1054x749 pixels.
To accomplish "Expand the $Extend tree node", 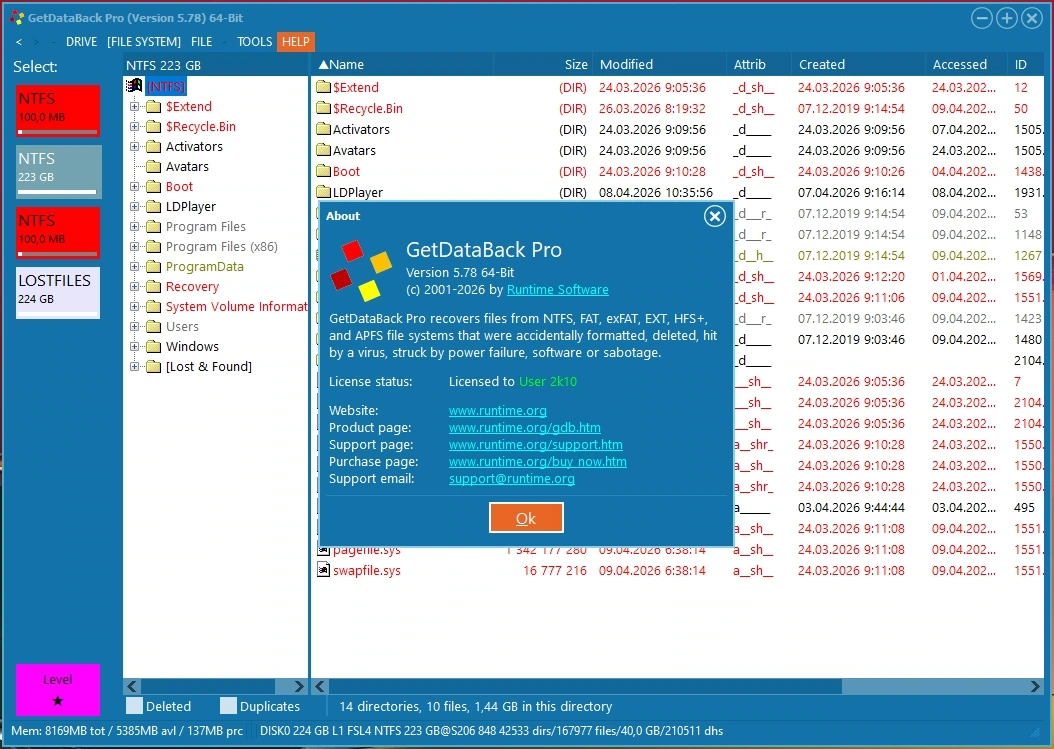I will 134,106.
